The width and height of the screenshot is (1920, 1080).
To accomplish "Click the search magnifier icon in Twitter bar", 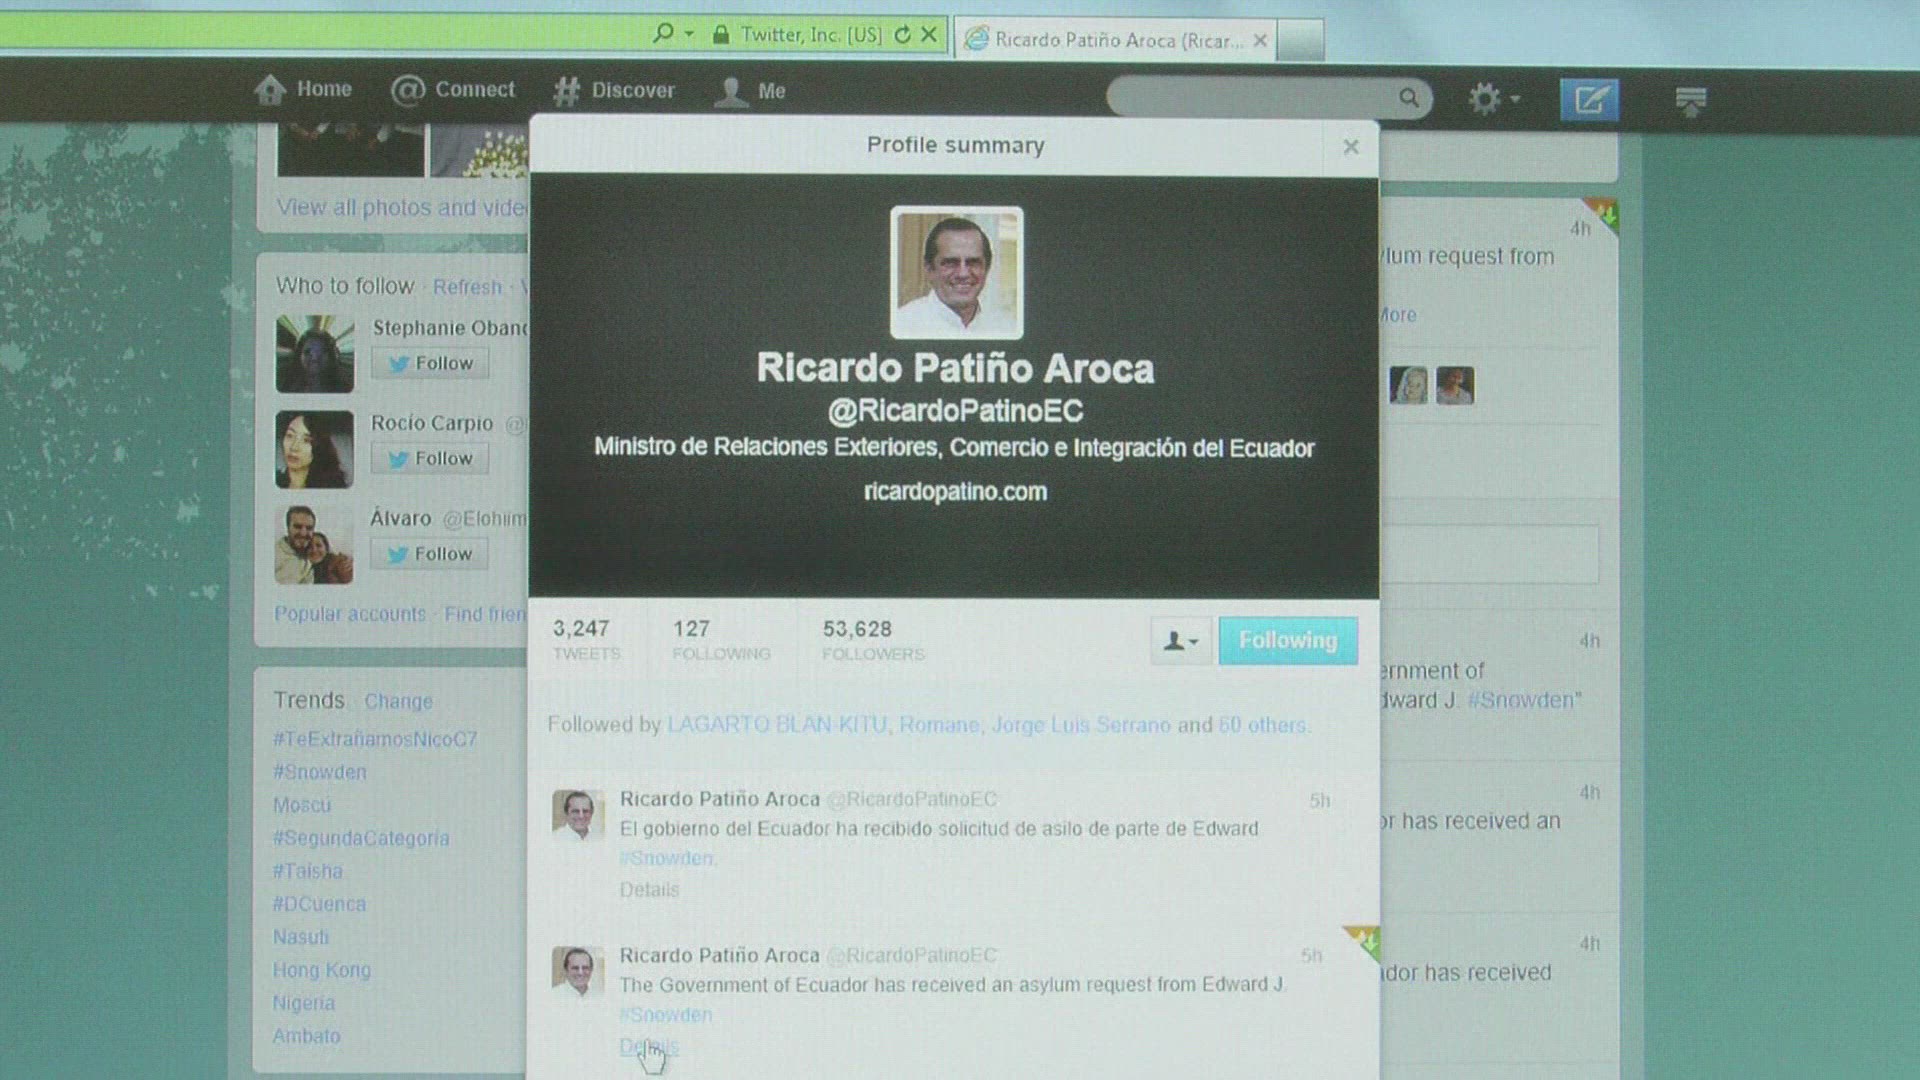I will 1409,97.
